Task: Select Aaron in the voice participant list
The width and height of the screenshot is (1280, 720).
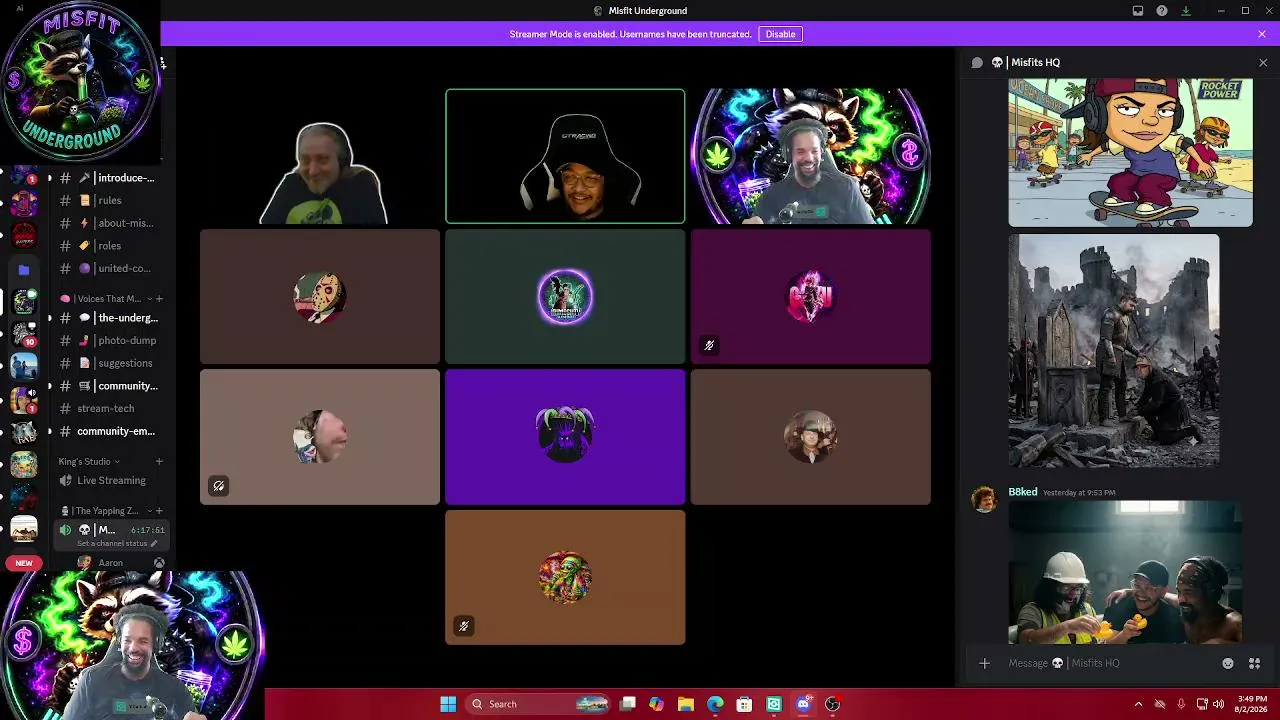Action: pyautogui.click(x=110, y=563)
